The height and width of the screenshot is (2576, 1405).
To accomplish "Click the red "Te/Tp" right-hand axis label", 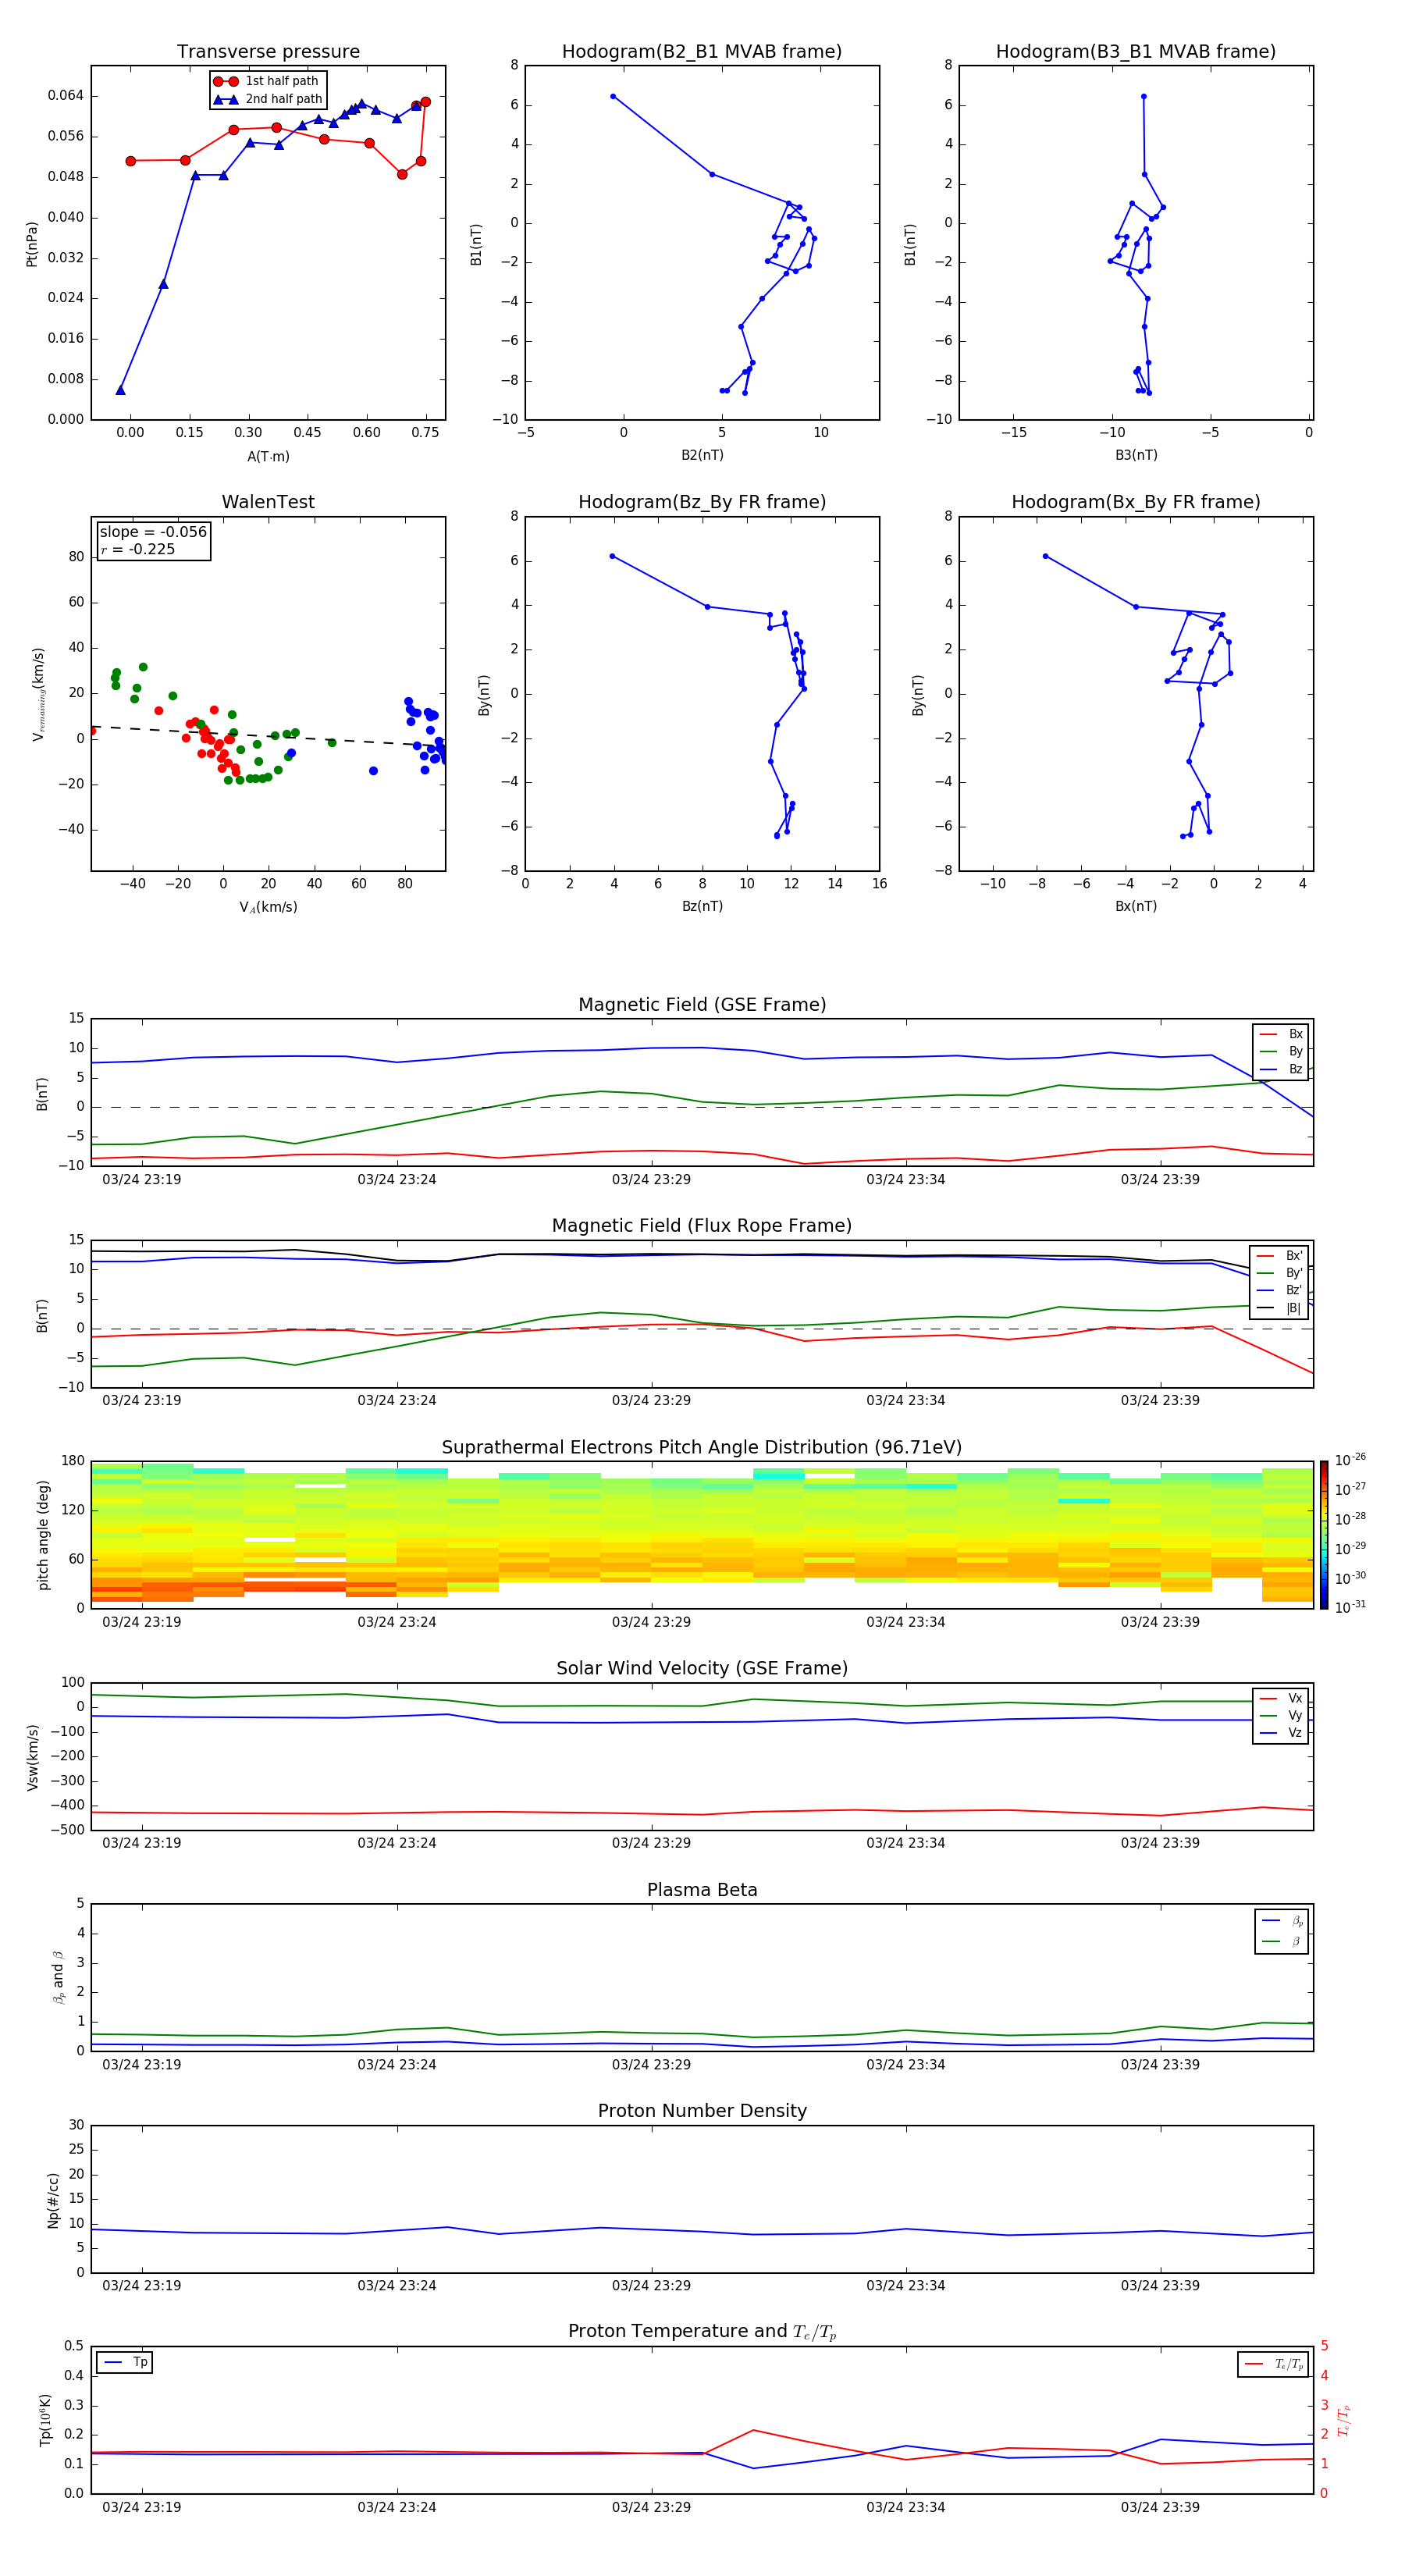I will (x=1344, y=2420).
